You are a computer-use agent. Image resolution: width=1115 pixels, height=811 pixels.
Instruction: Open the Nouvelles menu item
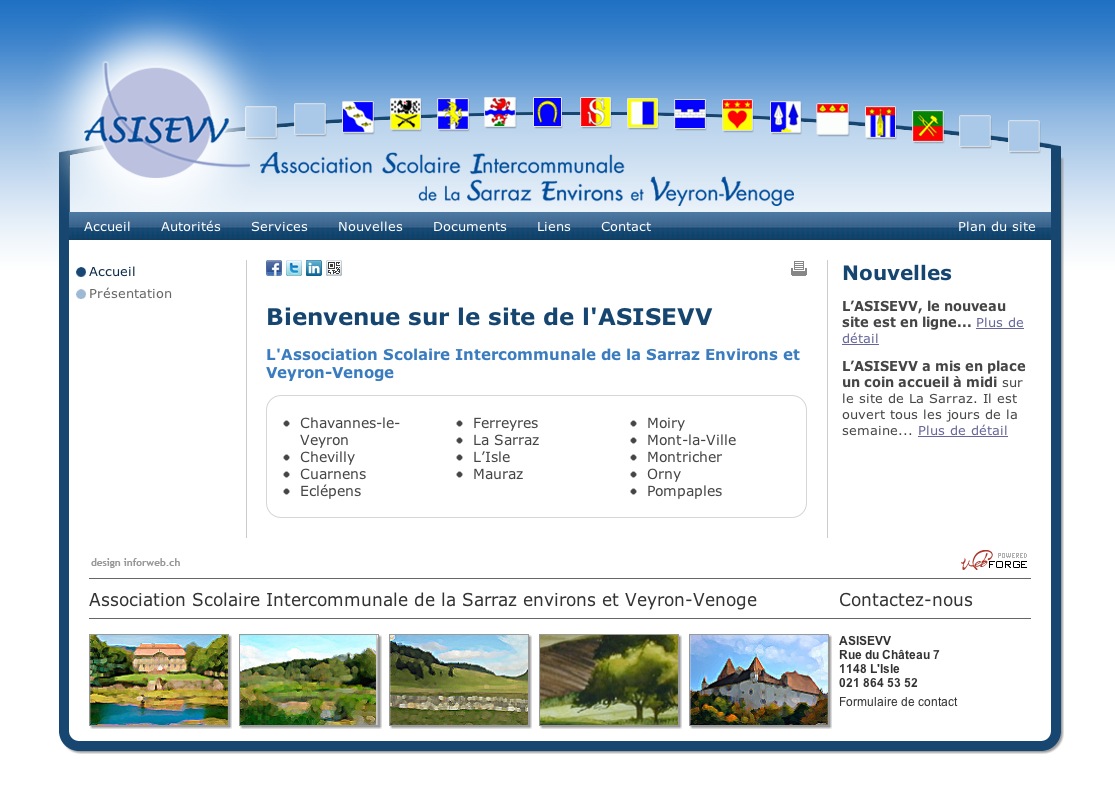pyautogui.click(x=370, y=226)
